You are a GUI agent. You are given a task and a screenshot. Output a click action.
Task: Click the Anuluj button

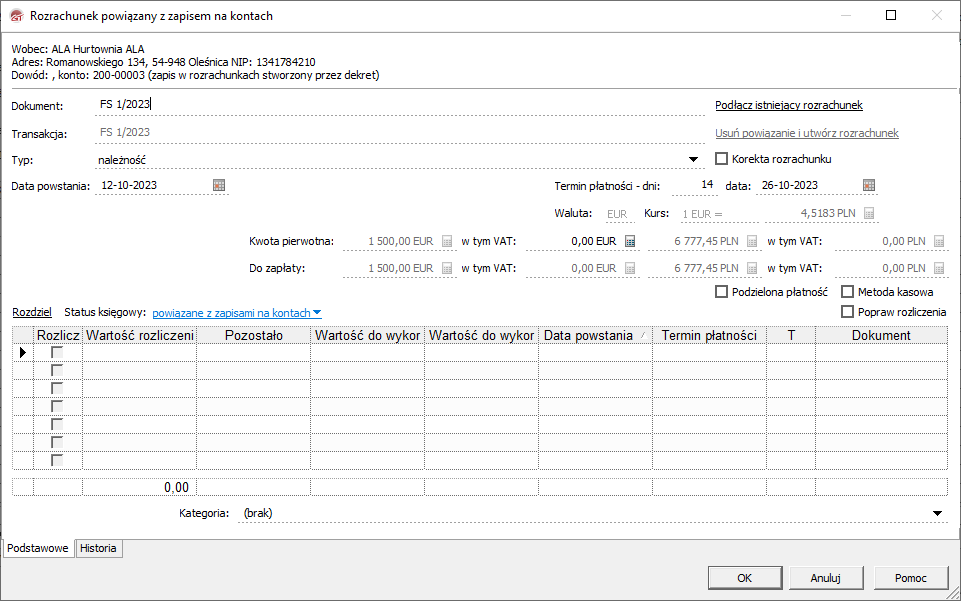coord(826,578)
